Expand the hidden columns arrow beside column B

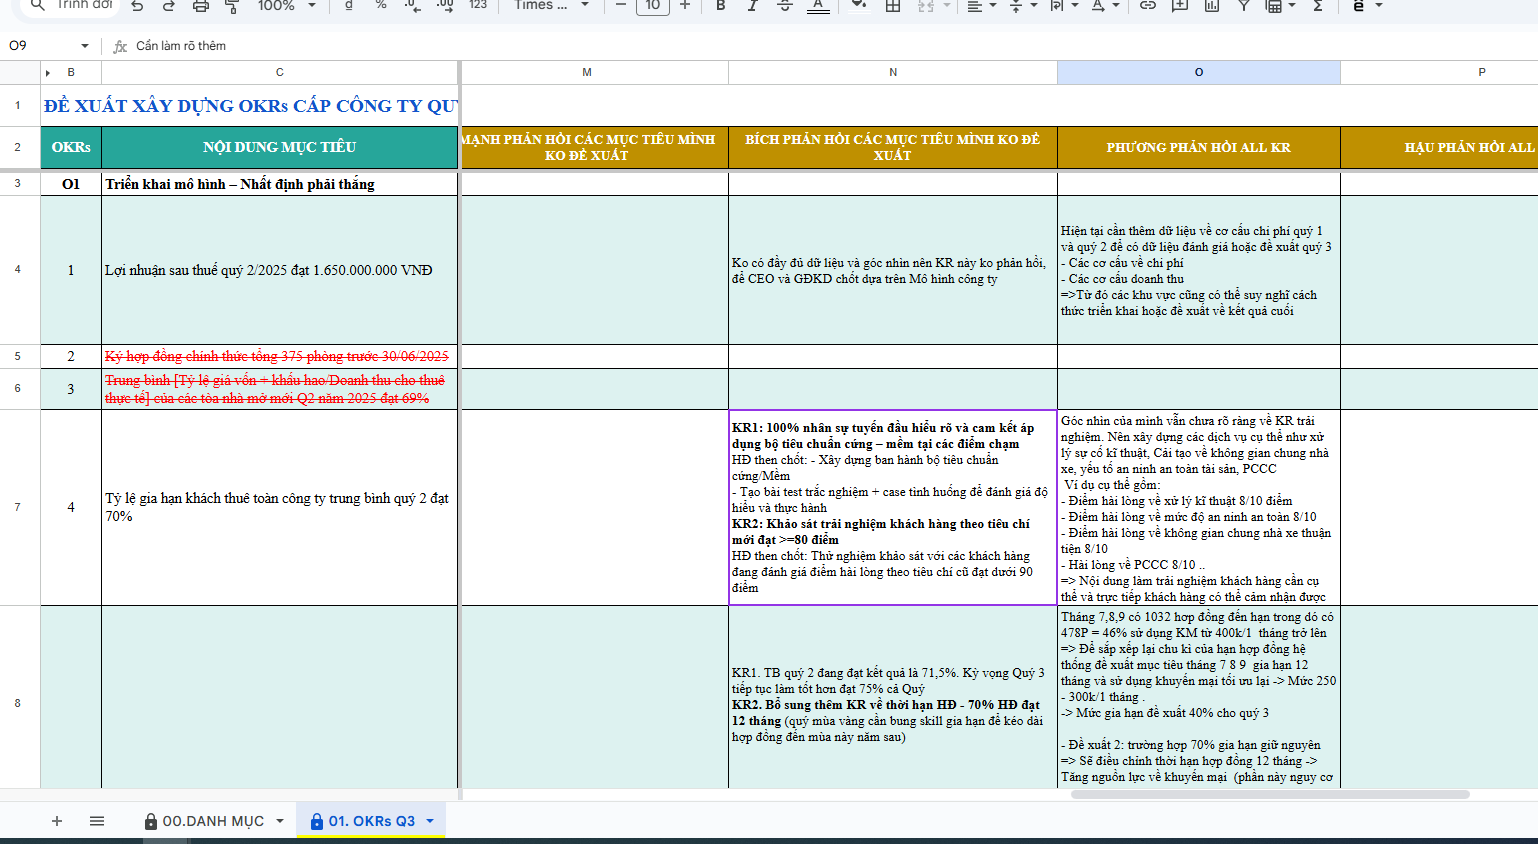[x=47, y=72]
